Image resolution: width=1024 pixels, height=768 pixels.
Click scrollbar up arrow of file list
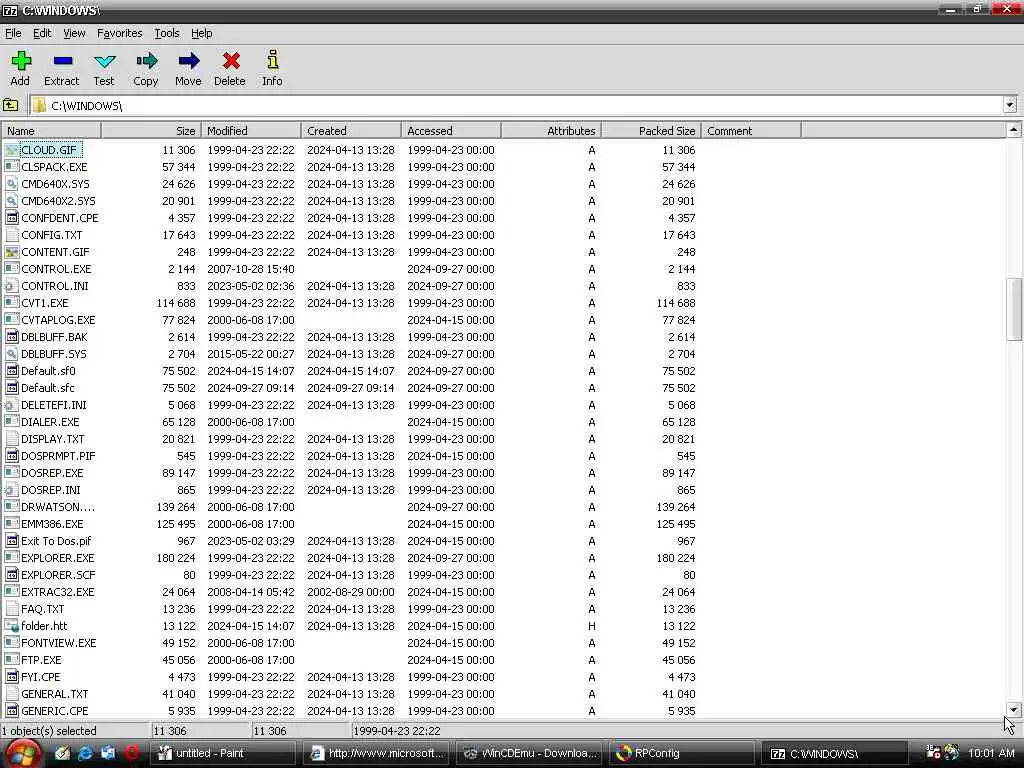pyautogui.click(x=1014, y=130)
